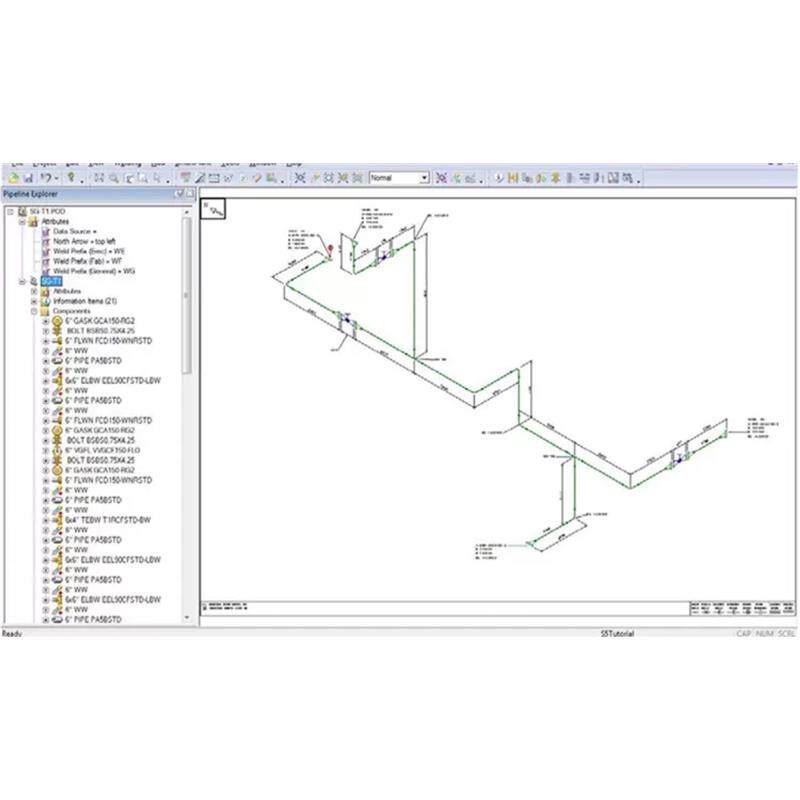Click the North Arrow attribute icon
Screen dimensions: 800x800
[x=46, y=241]
